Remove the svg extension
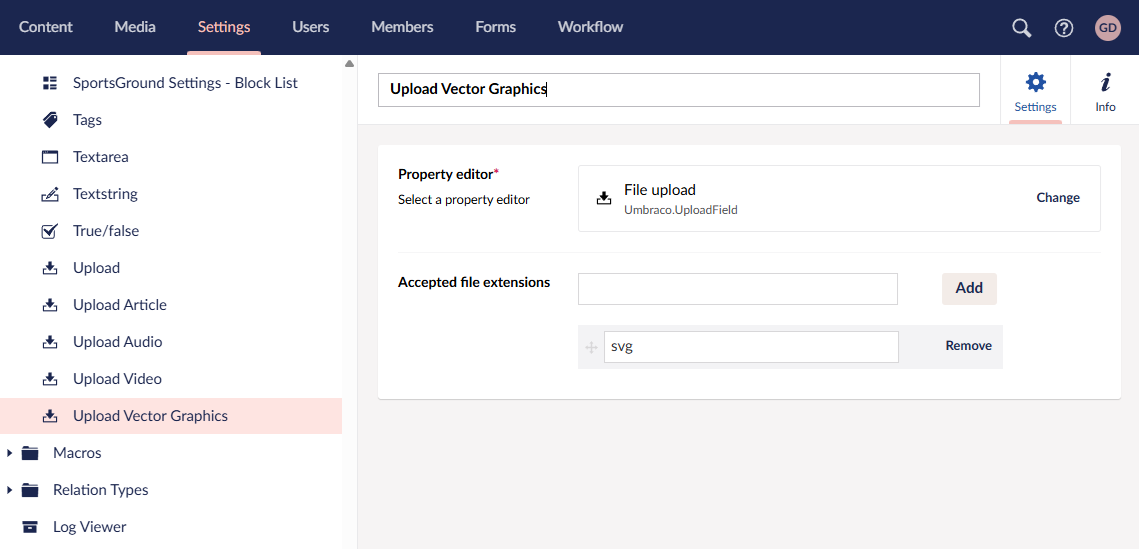The image size is (1139, 549). pyautogui.click(x=968, y=346)
